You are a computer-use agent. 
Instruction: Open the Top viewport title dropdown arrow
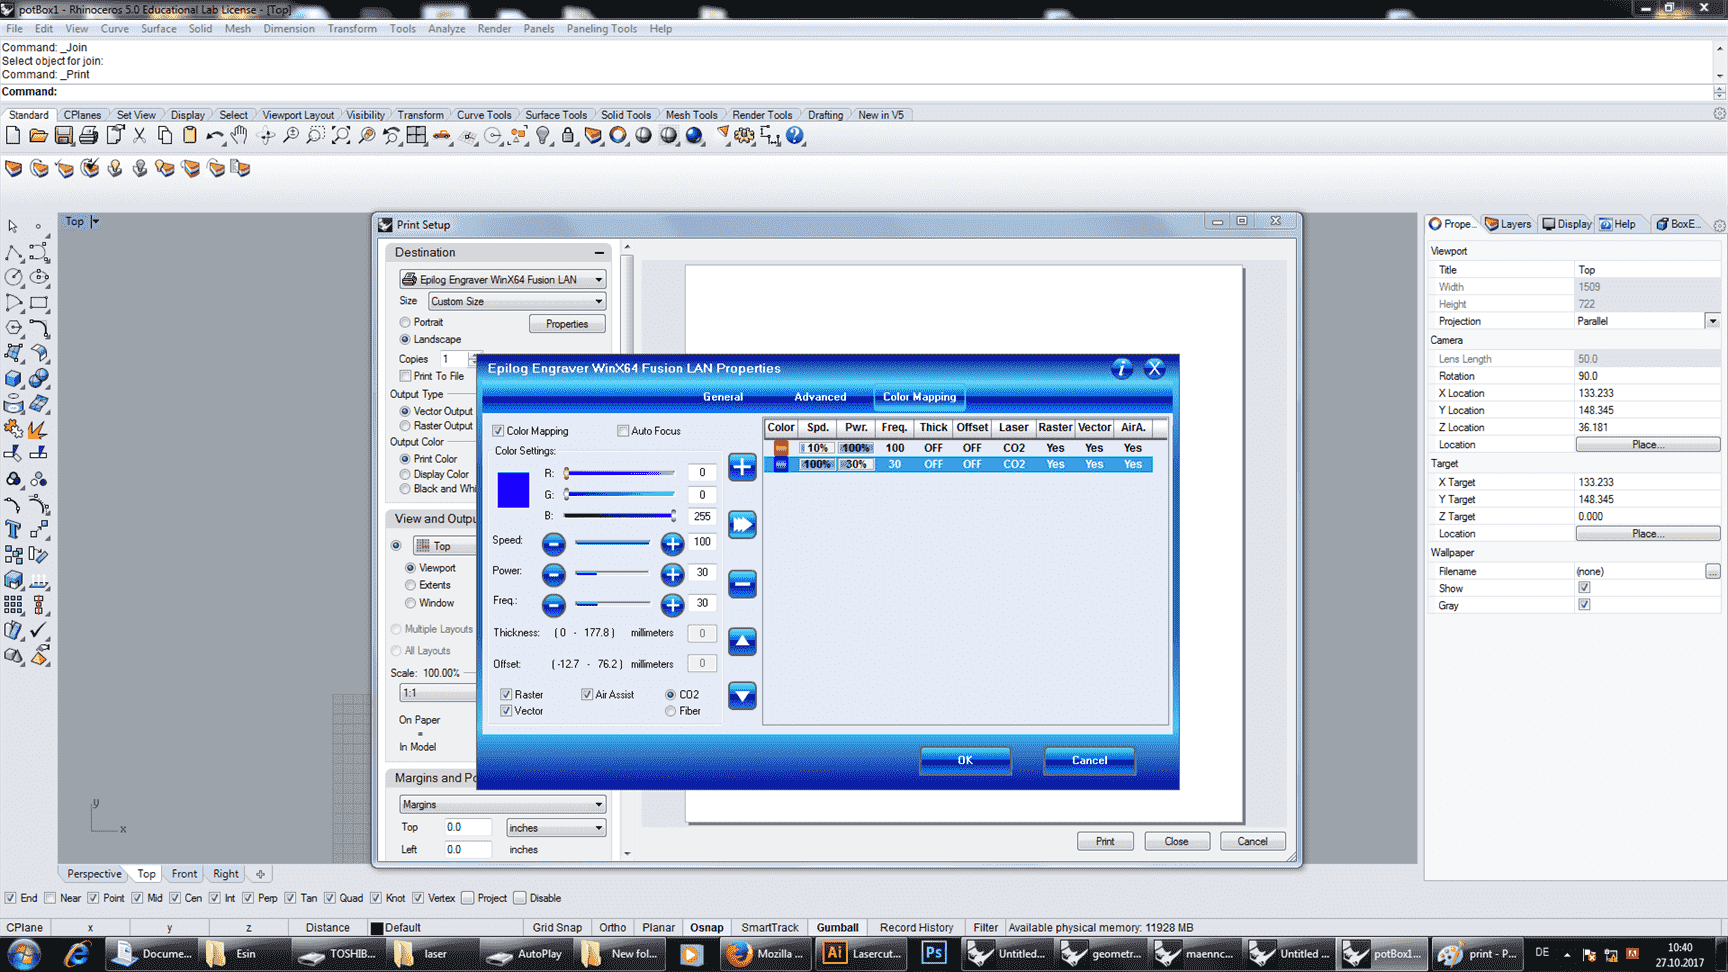point(95,222)
